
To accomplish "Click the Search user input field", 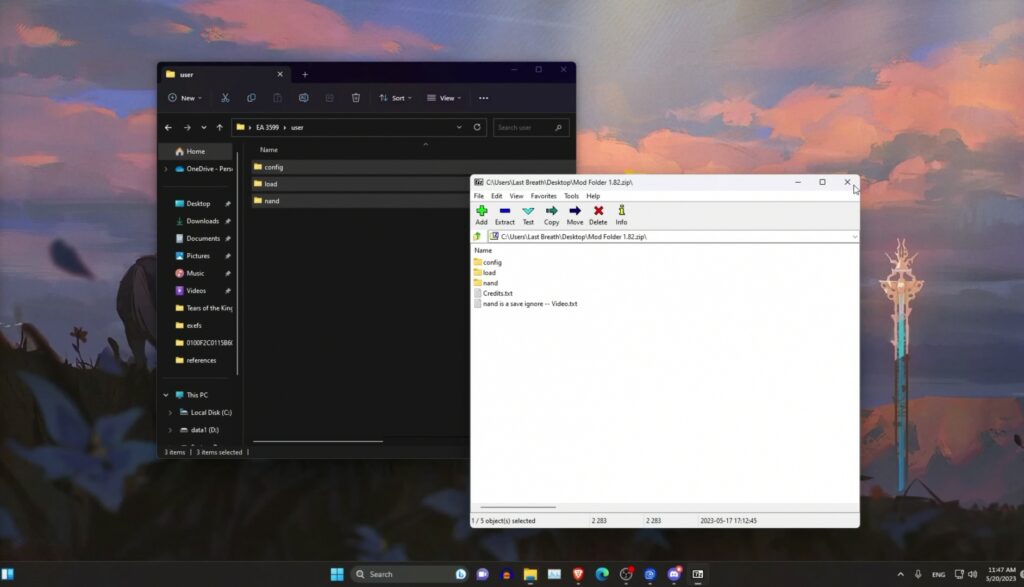I will (x=530, y=127).
